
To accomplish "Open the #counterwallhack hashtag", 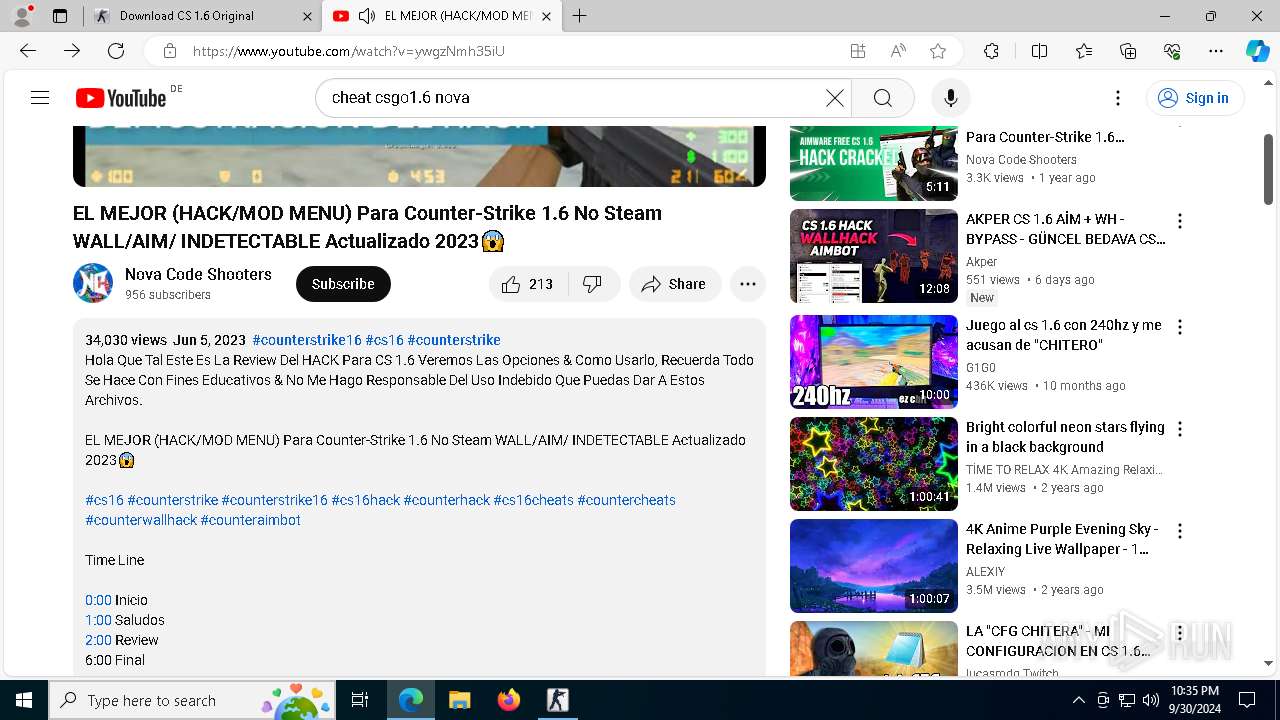I will pos(141,520).
